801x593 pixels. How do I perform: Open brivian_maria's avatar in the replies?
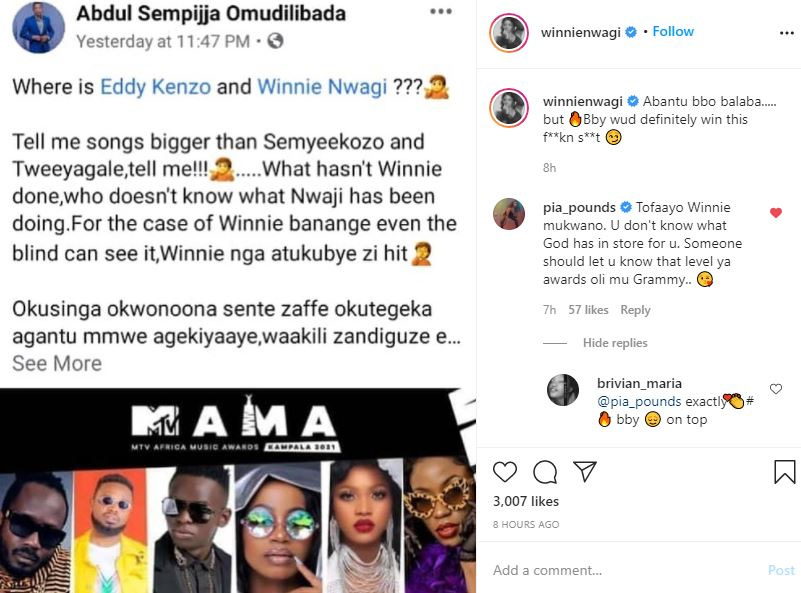pyautogui.click(x=562, y=390)
